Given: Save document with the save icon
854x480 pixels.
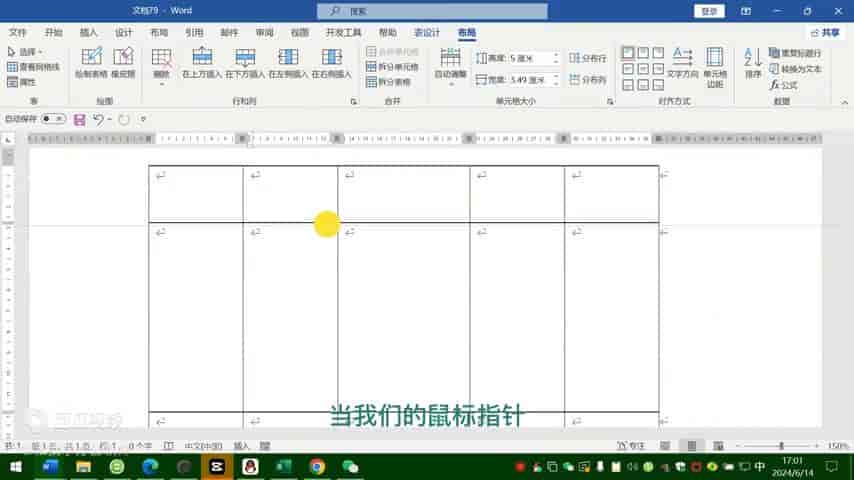Looking at the screenshot, I should pyautogui.click(x=80, y=119).
